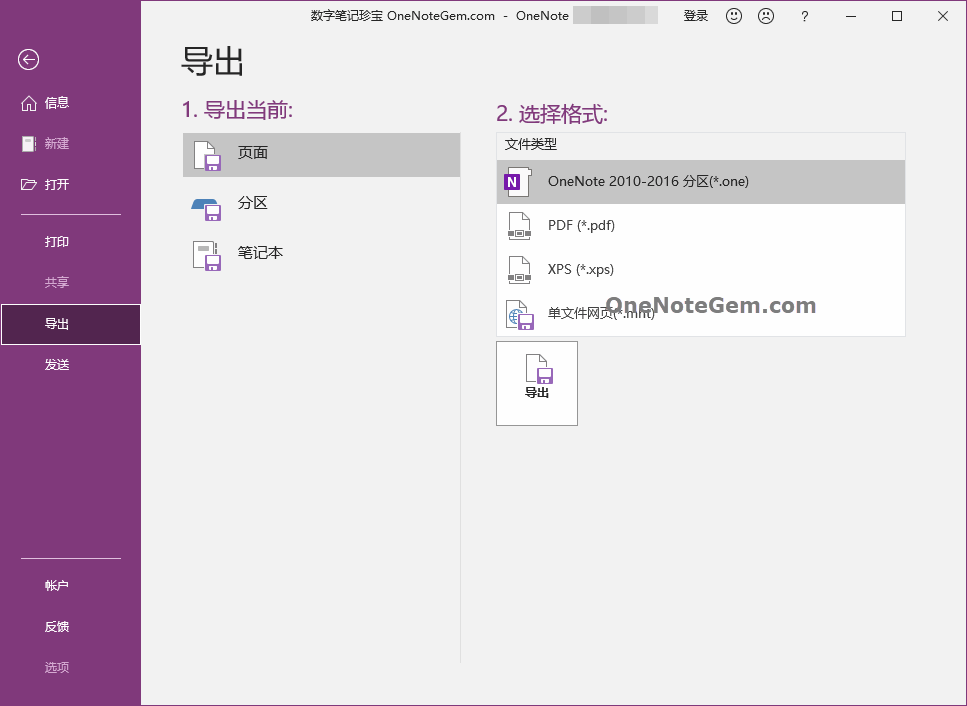
Task: Choose 笔记本 as the export scope
Action: (321, 254)
